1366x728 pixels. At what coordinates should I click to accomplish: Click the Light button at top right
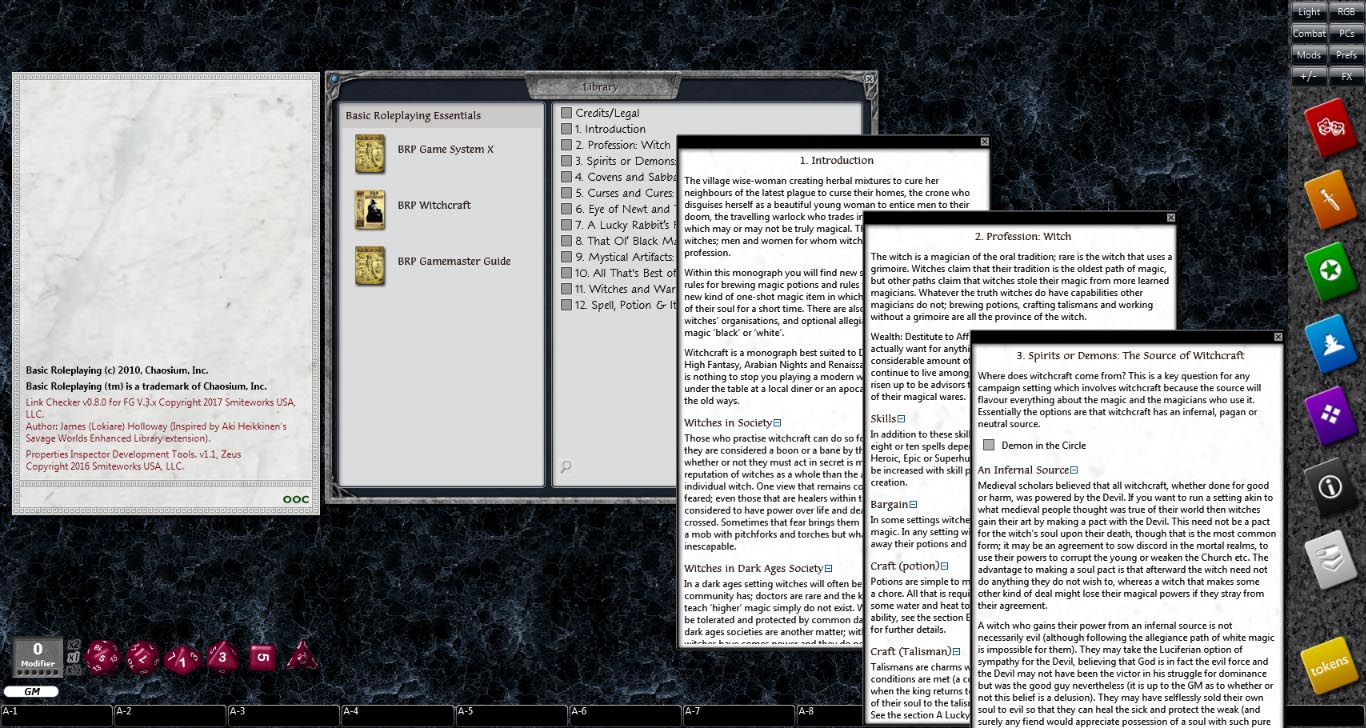tap(1308, 11)
